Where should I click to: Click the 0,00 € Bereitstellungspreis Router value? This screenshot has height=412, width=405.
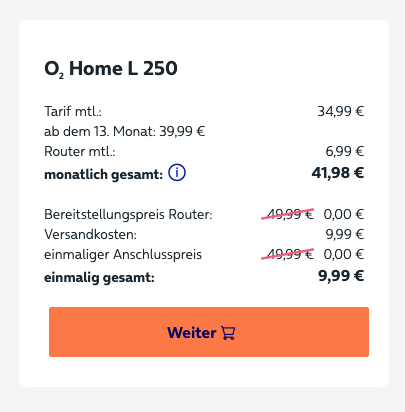tap(343, 214)
